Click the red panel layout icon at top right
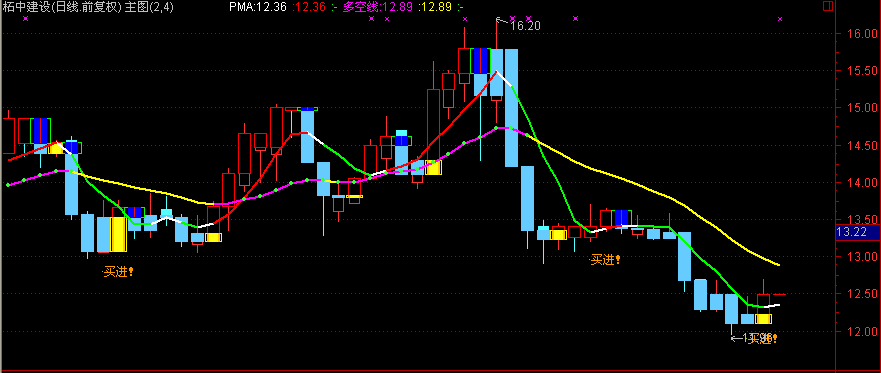881x373 pixels. point(843,7)
